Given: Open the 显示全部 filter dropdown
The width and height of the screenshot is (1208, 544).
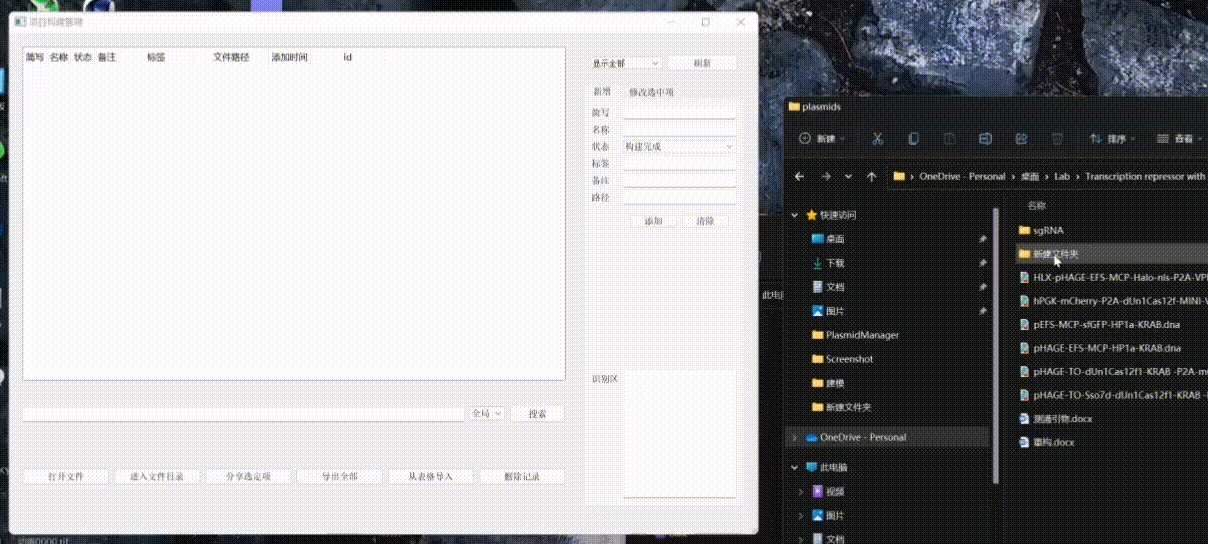Looking at the screenshot, I should (x=625, y=63).
